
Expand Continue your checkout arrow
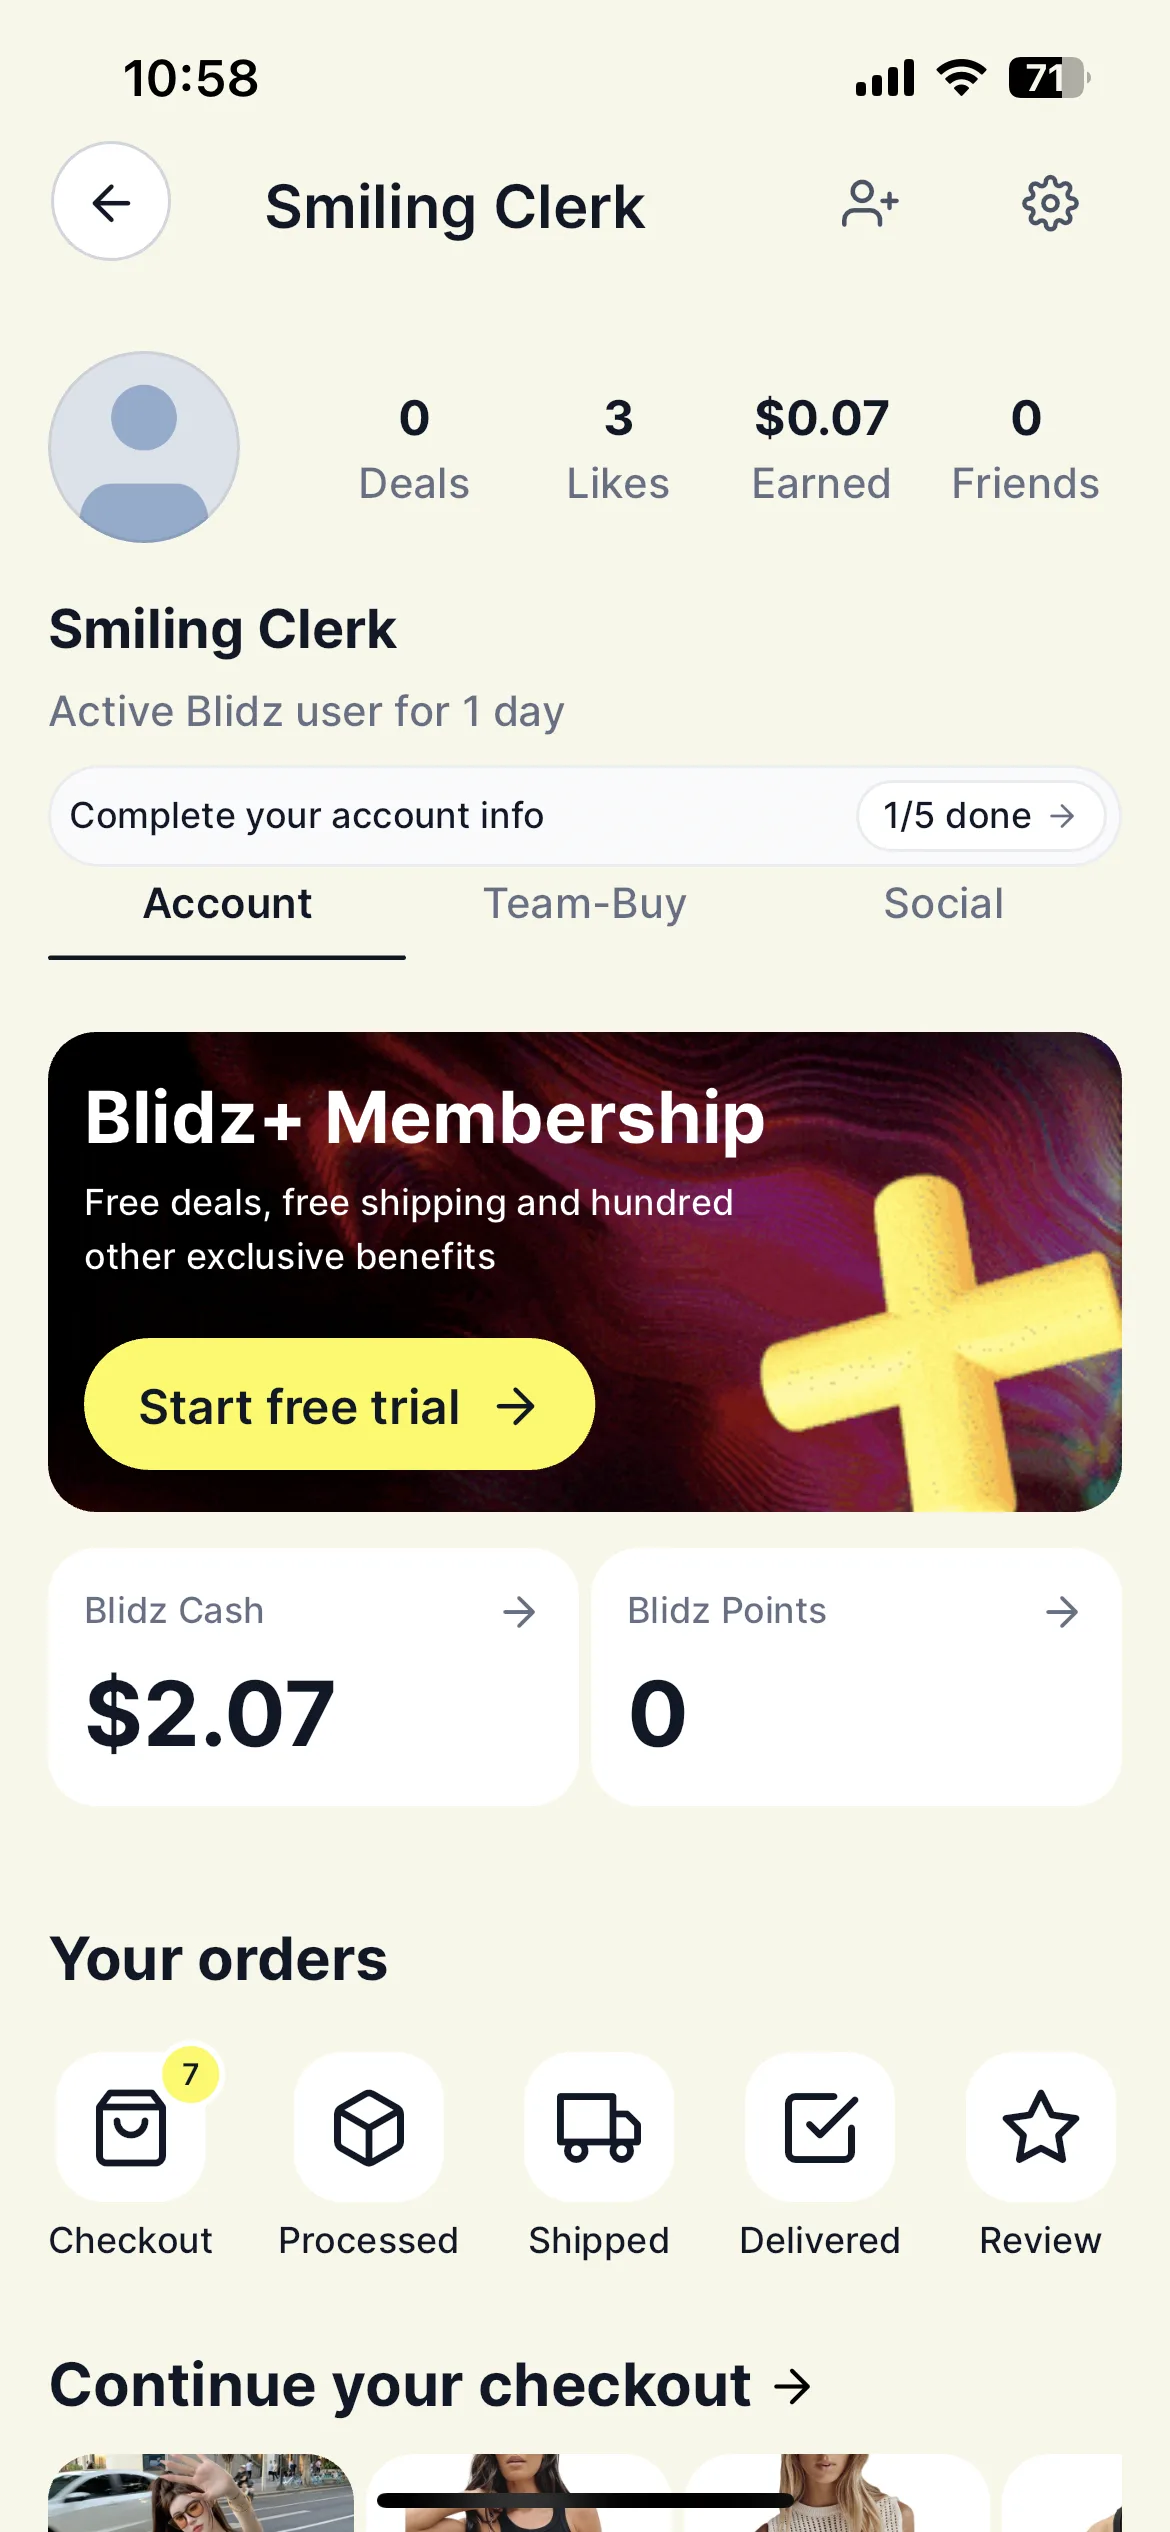pyautogui.click(x=793, y=2387)
